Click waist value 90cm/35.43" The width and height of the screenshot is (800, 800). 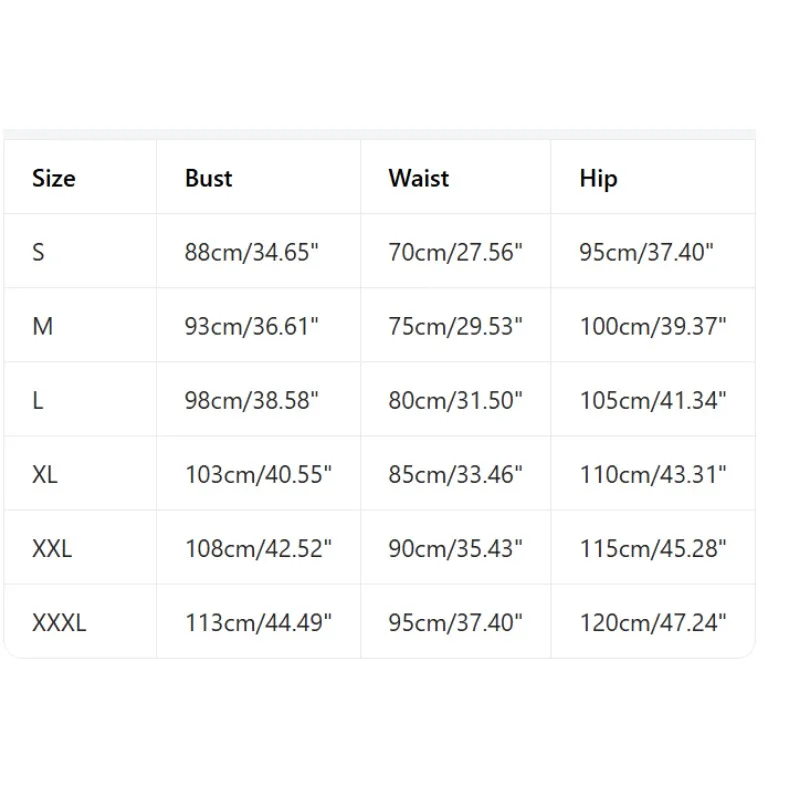pos(456,548)
